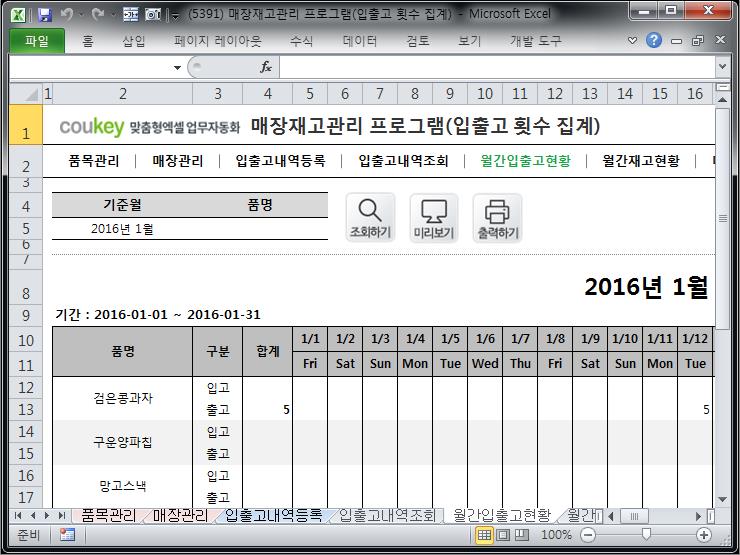Screen dimensions: 740x555
Task: Click the 미리보기 preview button
Action: point(434,218)
